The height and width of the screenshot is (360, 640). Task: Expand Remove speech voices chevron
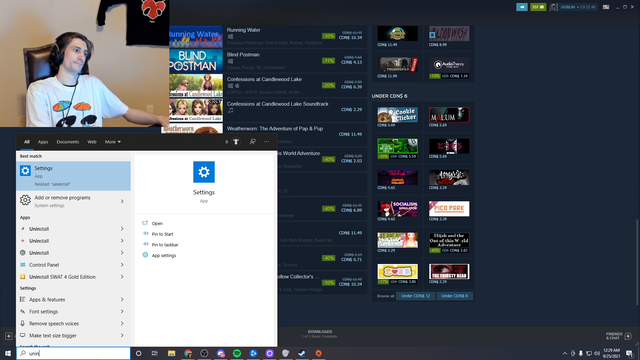click(x=122, y=323)
